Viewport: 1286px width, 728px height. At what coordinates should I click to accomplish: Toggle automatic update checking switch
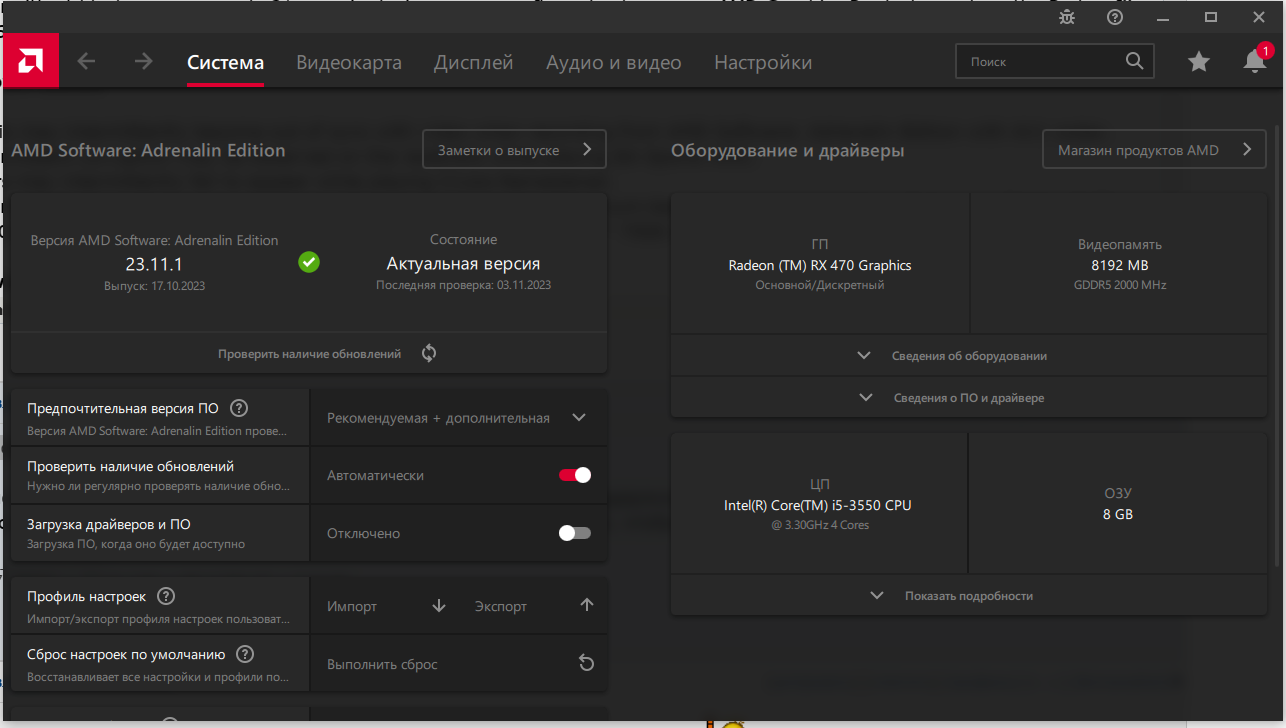pyautogui.click(x=575, y=475)
